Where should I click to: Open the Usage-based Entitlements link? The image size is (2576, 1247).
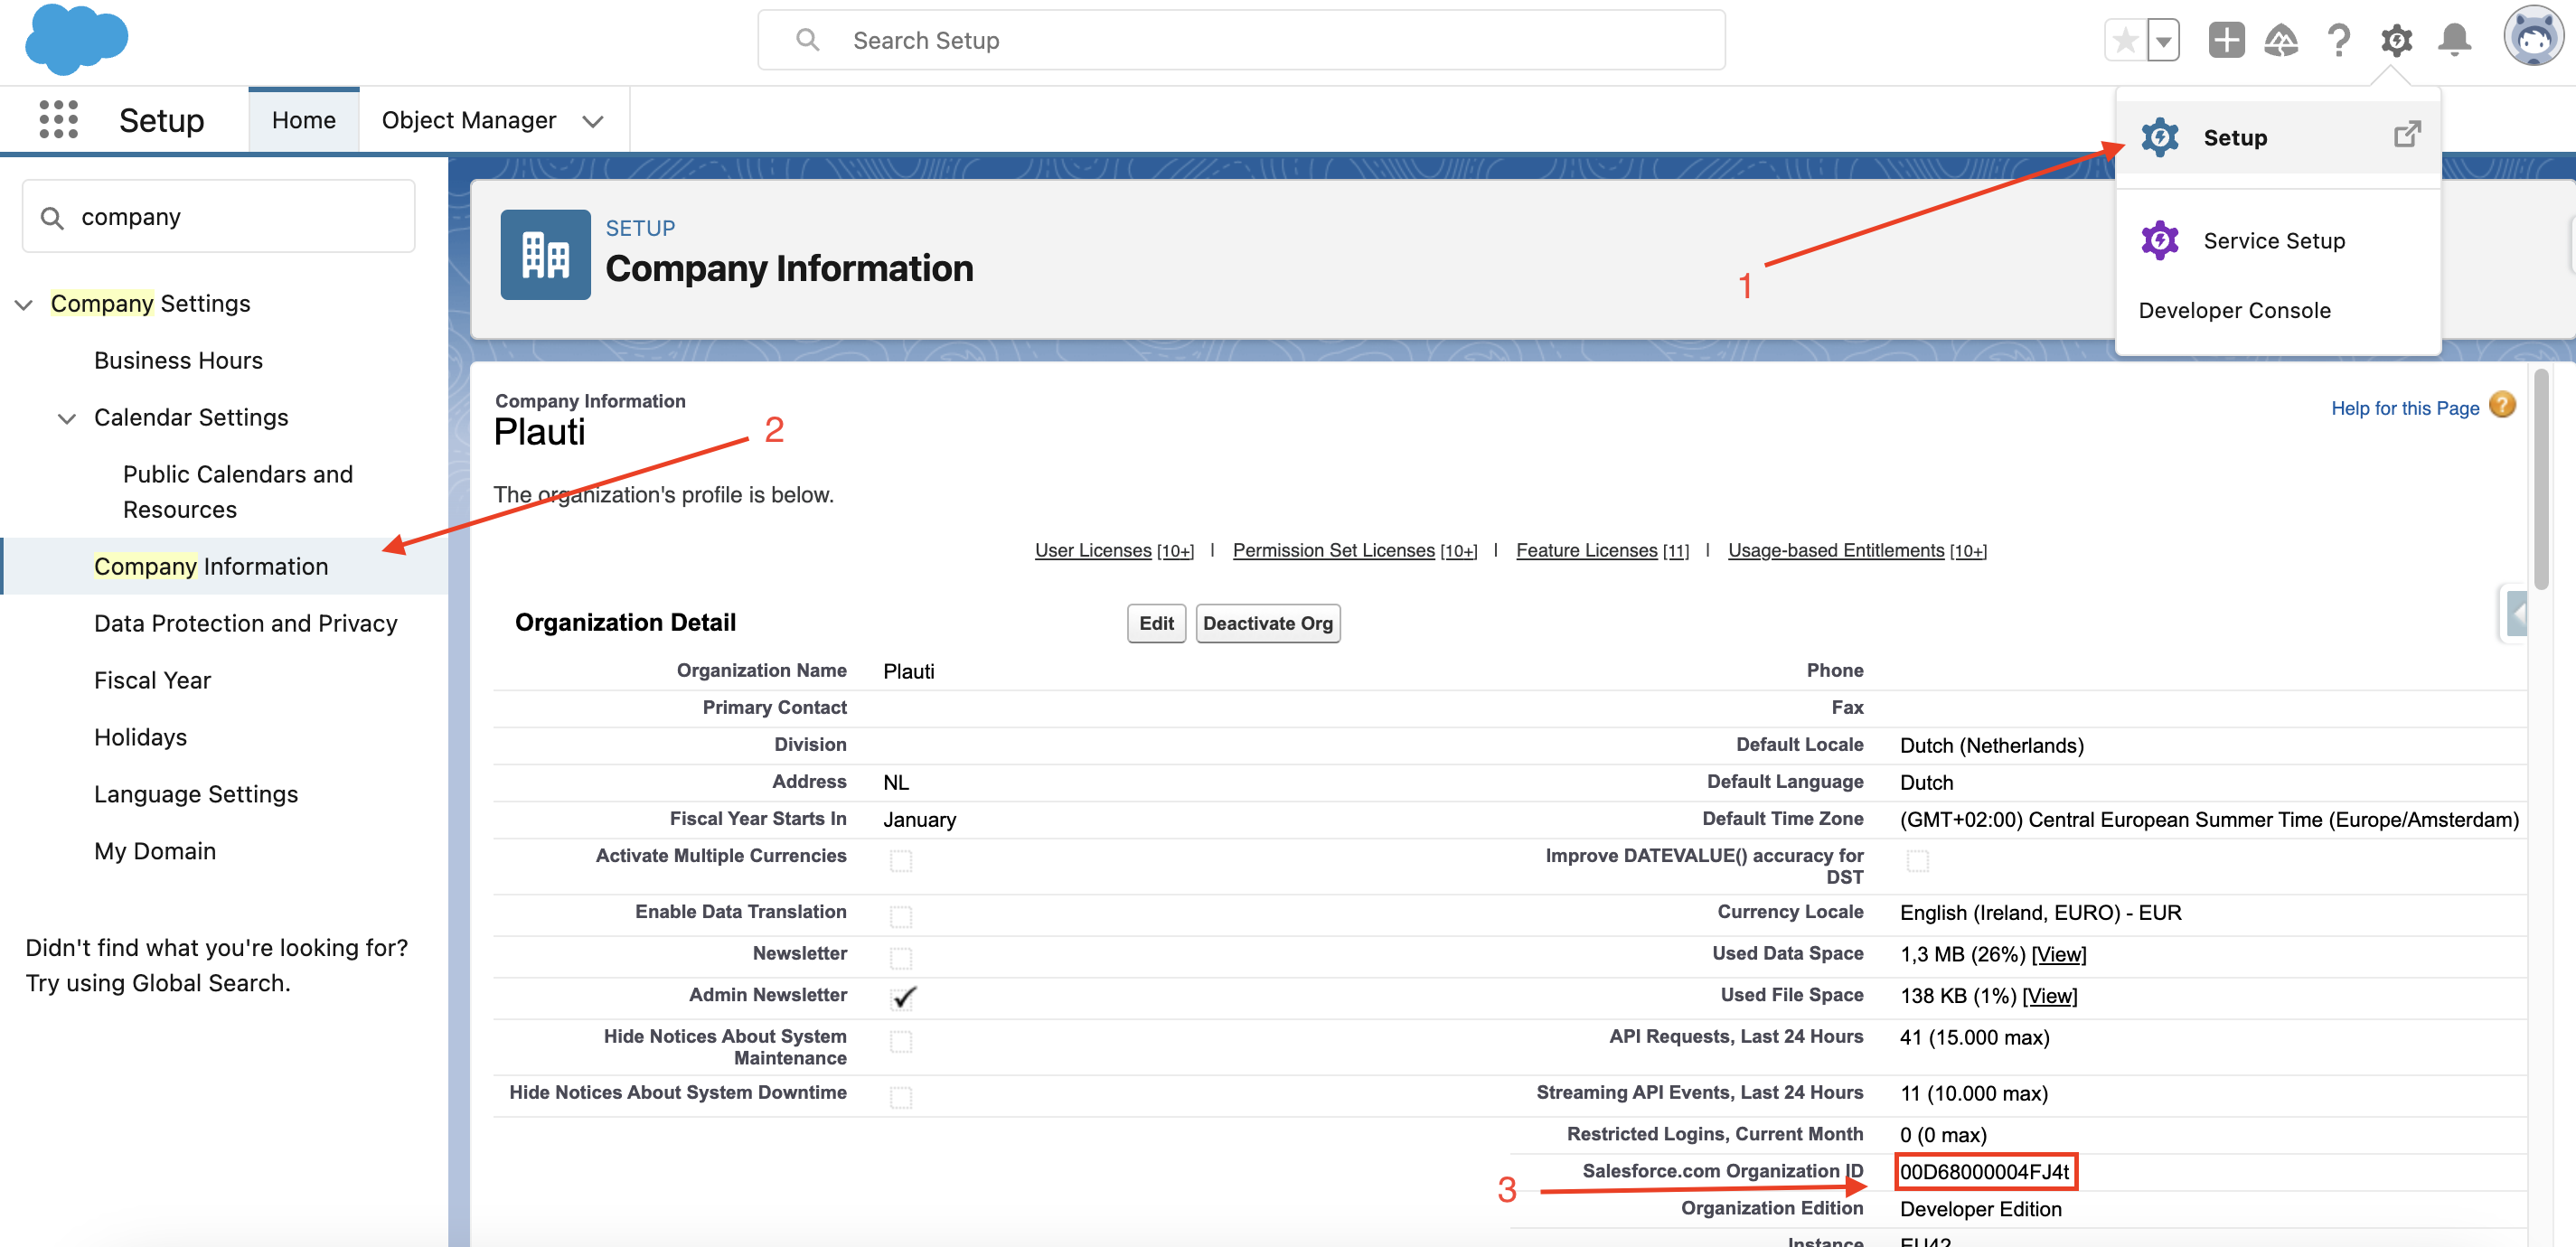[x=1836, y=550]
